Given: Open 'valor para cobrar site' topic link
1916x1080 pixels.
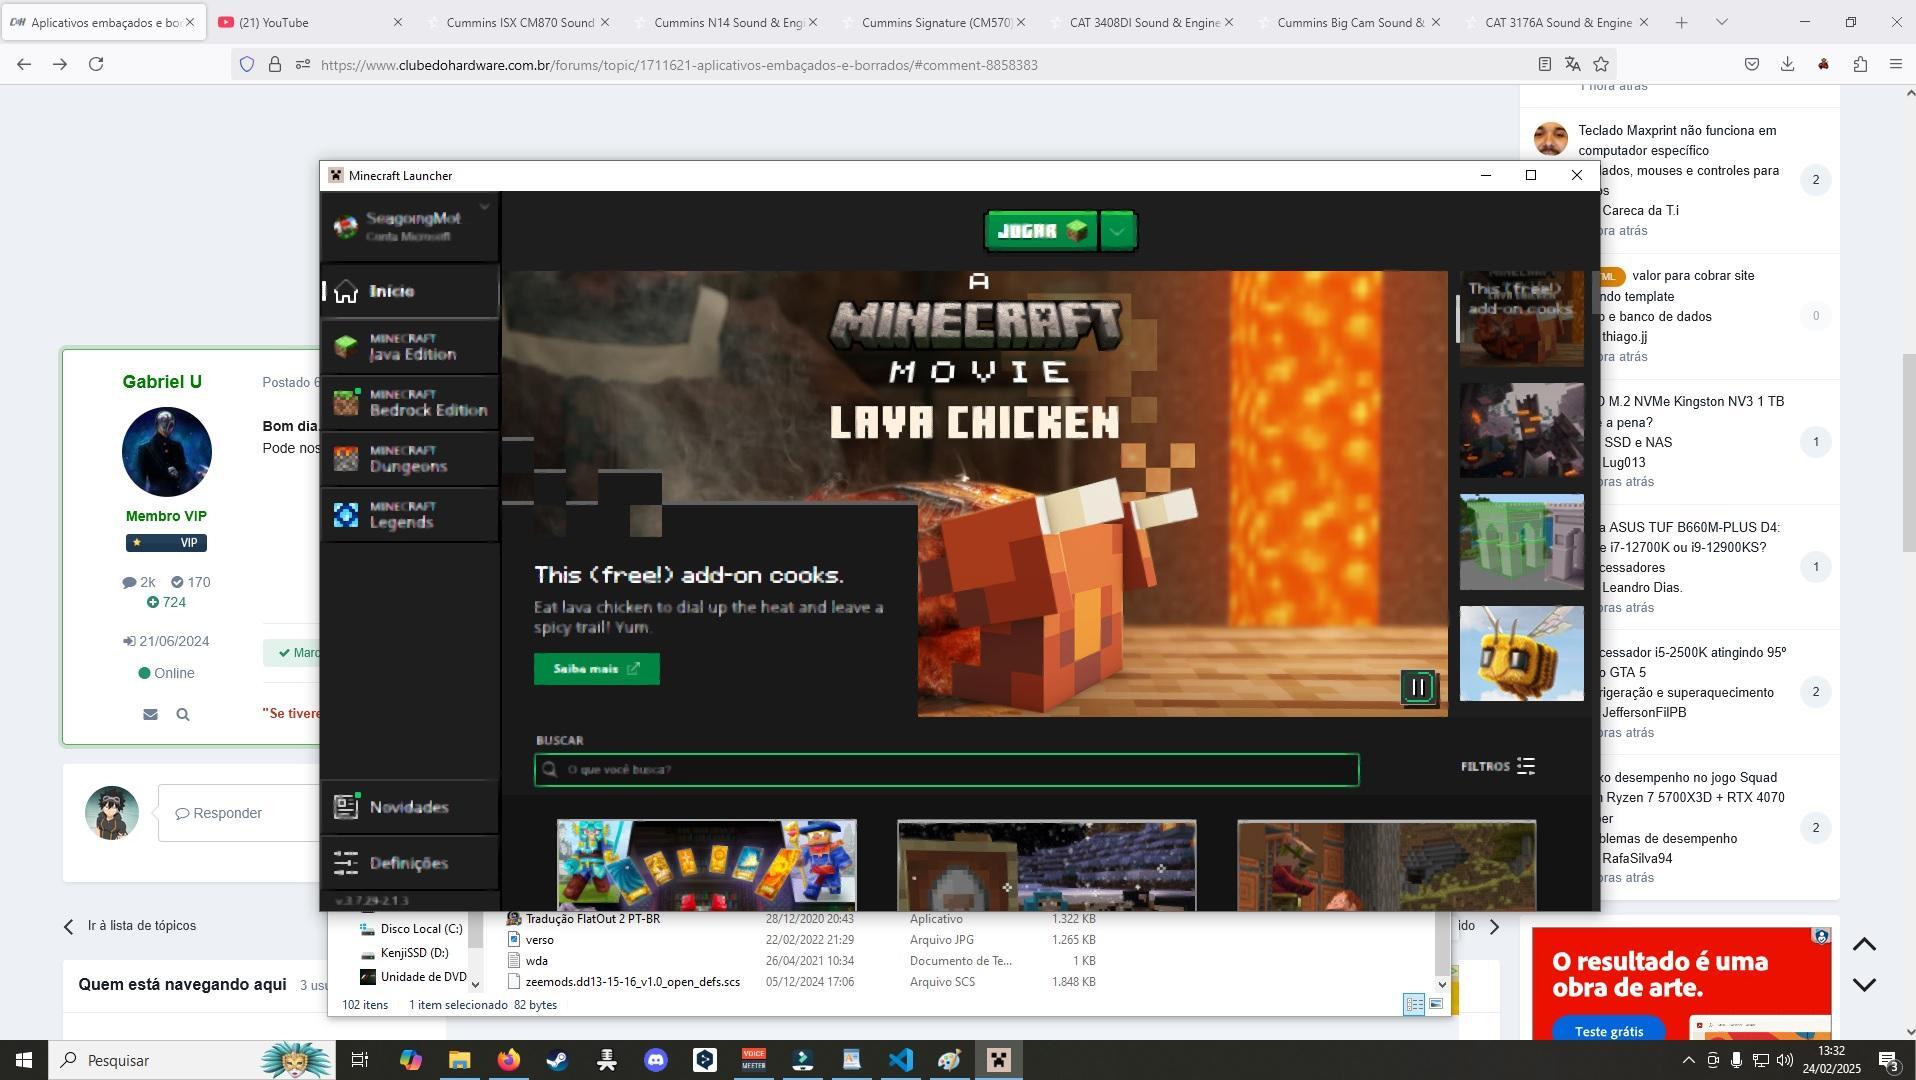Looking at the screenshot, I should click(1693, 276).
